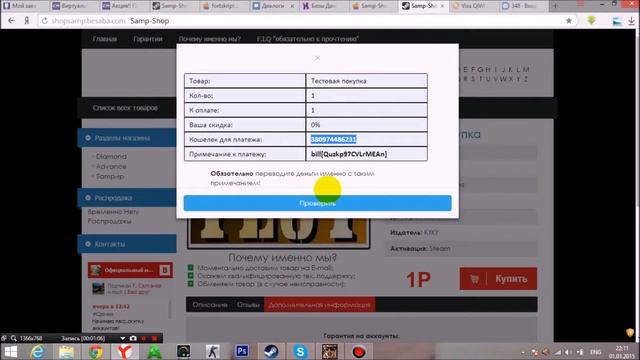Click Список всех товаров link
The width and height of the screenshot is (640, 360).
point(125,108)
